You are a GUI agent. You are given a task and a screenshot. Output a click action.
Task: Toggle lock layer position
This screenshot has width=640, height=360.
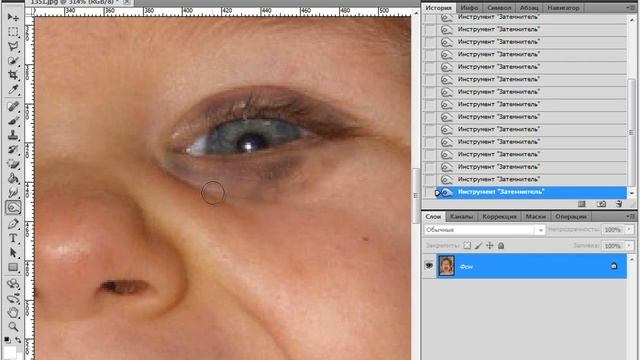490,245
